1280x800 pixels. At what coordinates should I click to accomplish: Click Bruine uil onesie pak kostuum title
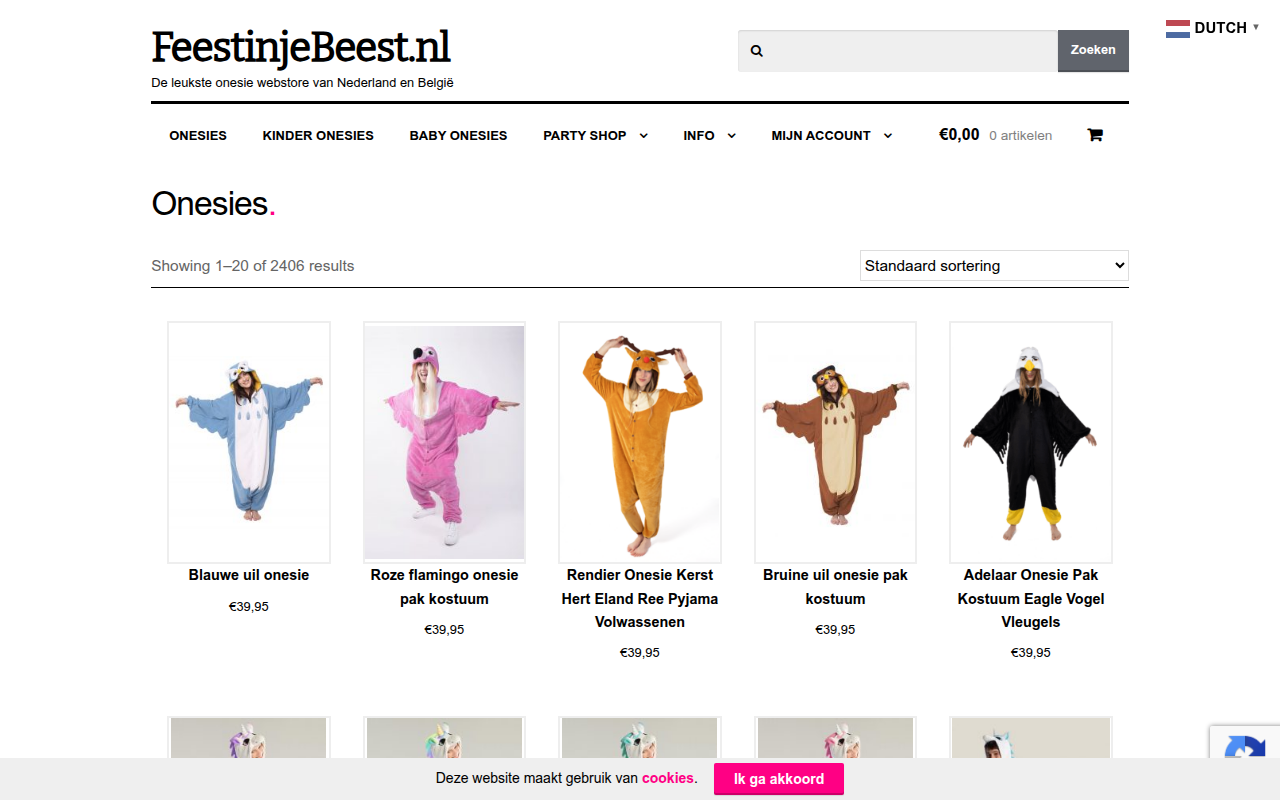(x=835, y=587)
